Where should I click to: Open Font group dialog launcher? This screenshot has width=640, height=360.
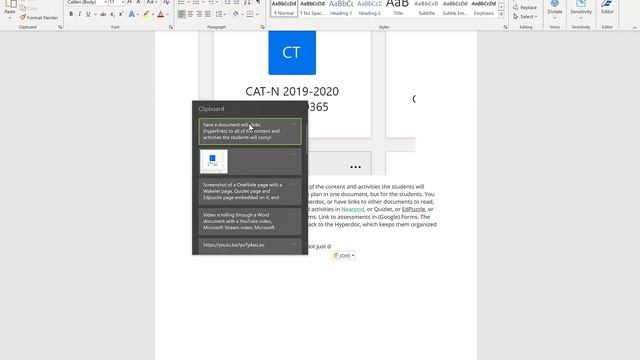(x=171, y=27)
